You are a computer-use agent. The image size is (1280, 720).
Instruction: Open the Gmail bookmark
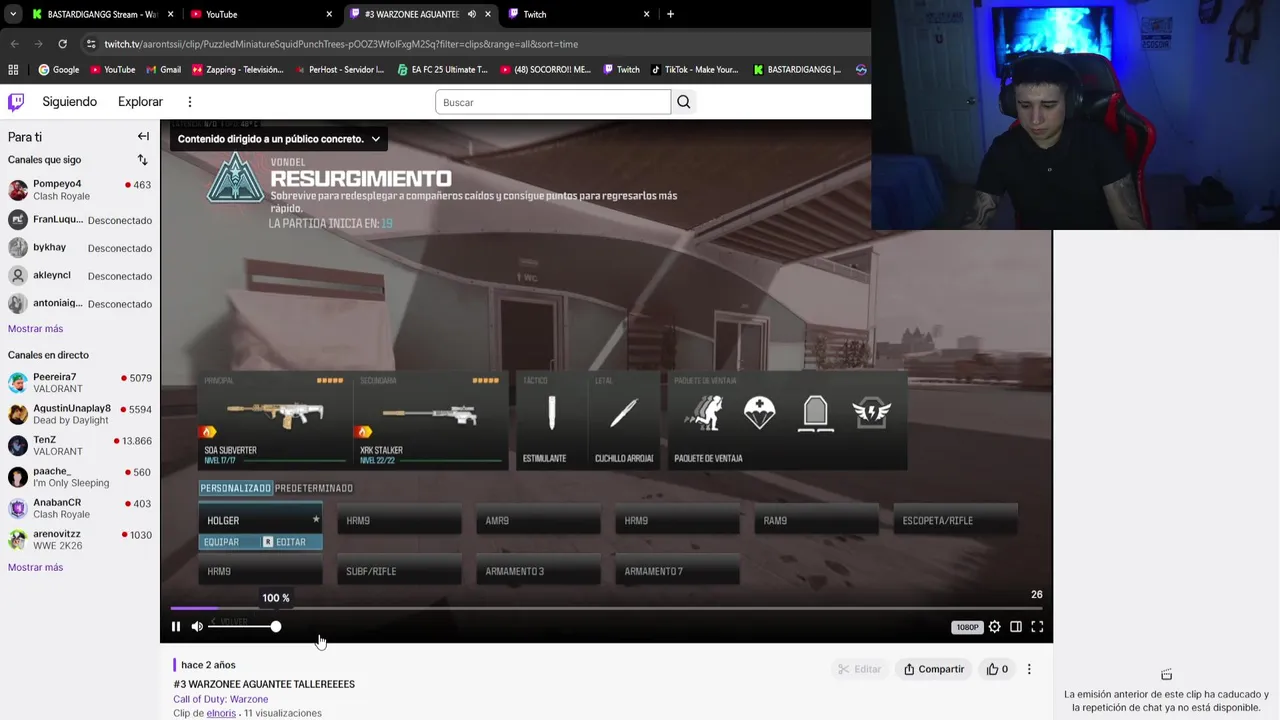pos(163,70)
